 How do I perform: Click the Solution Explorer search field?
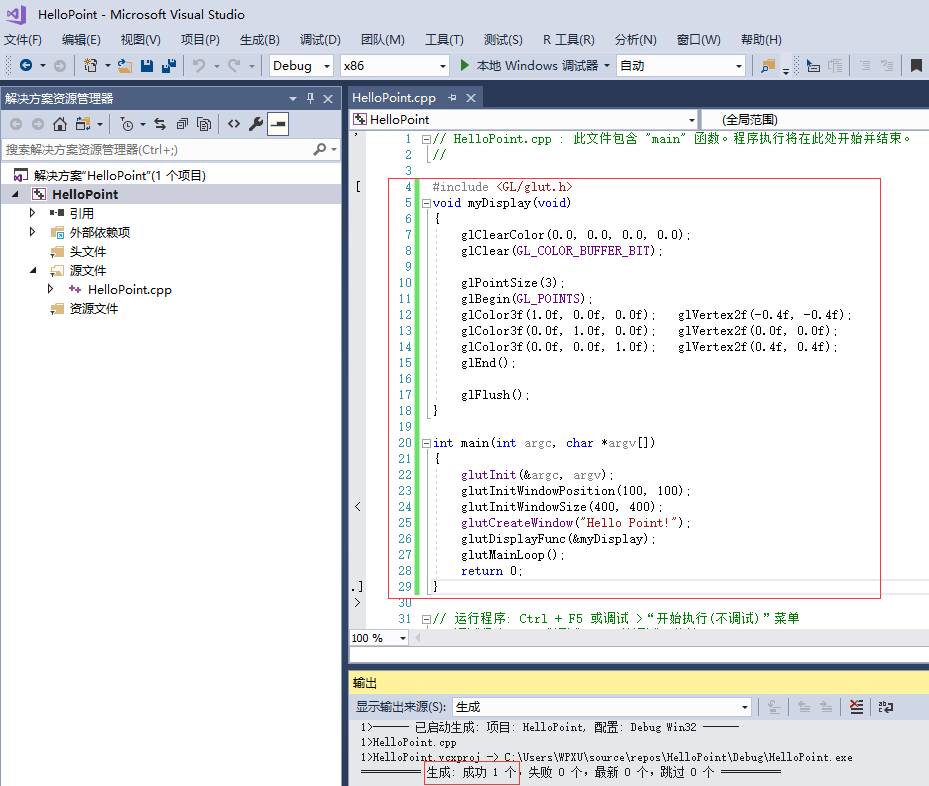point(157,150)
